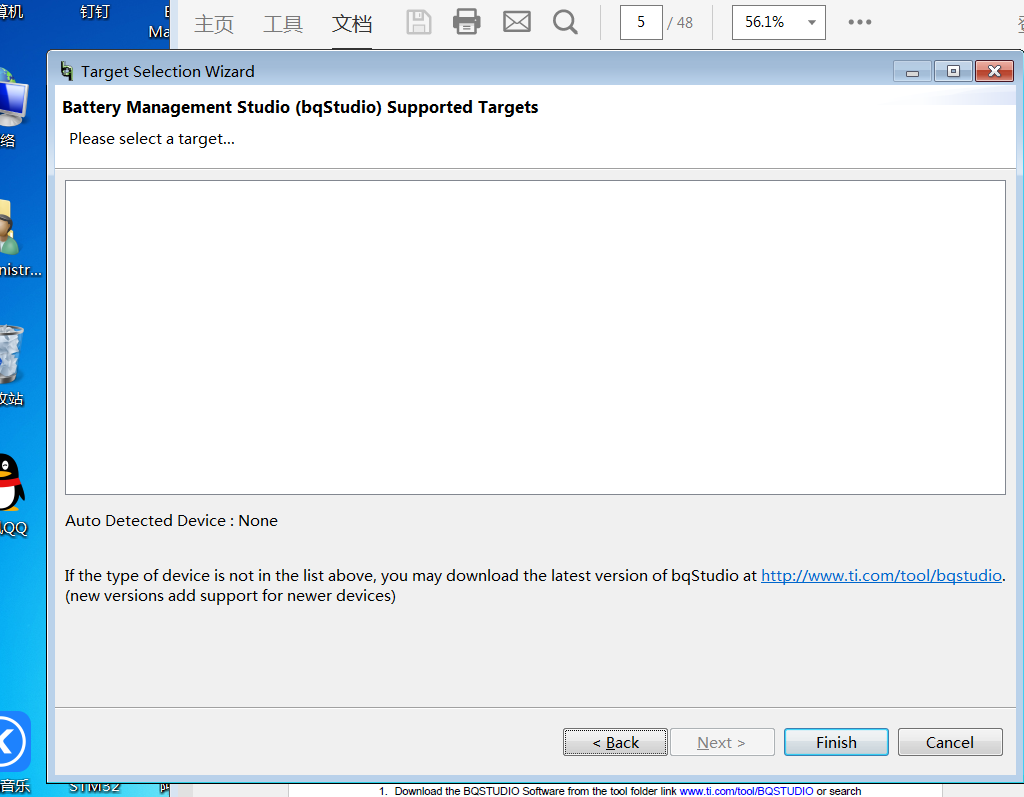Click the Finish button in the wizard

(x=836, y=742)
